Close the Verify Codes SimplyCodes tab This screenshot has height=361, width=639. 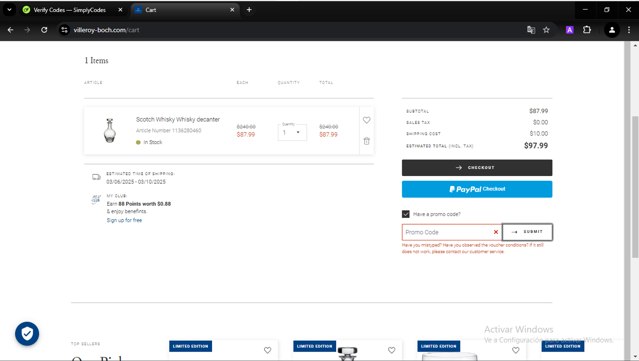point(120,10)
